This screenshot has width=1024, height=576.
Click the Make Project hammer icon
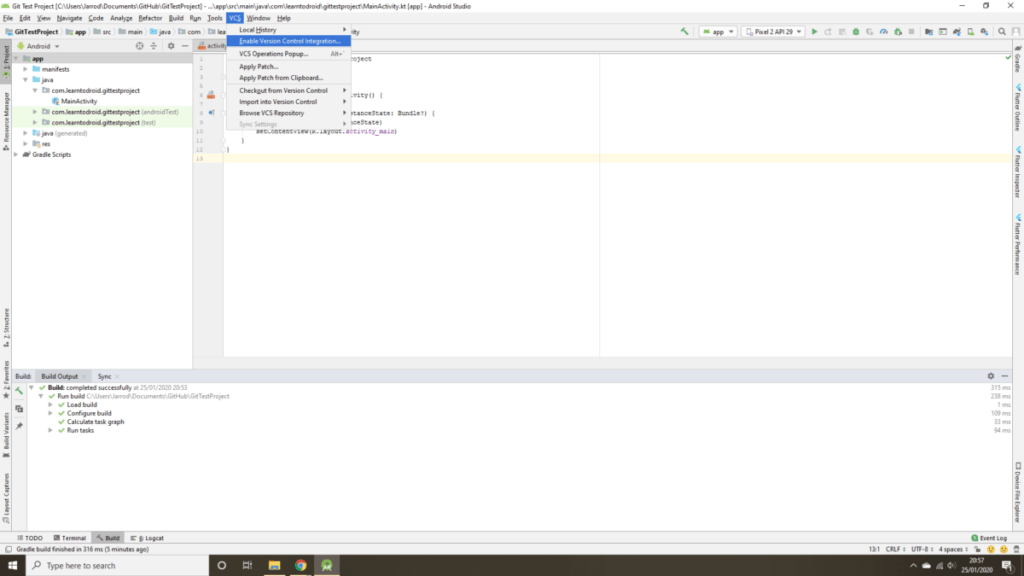tap(684, 32)
